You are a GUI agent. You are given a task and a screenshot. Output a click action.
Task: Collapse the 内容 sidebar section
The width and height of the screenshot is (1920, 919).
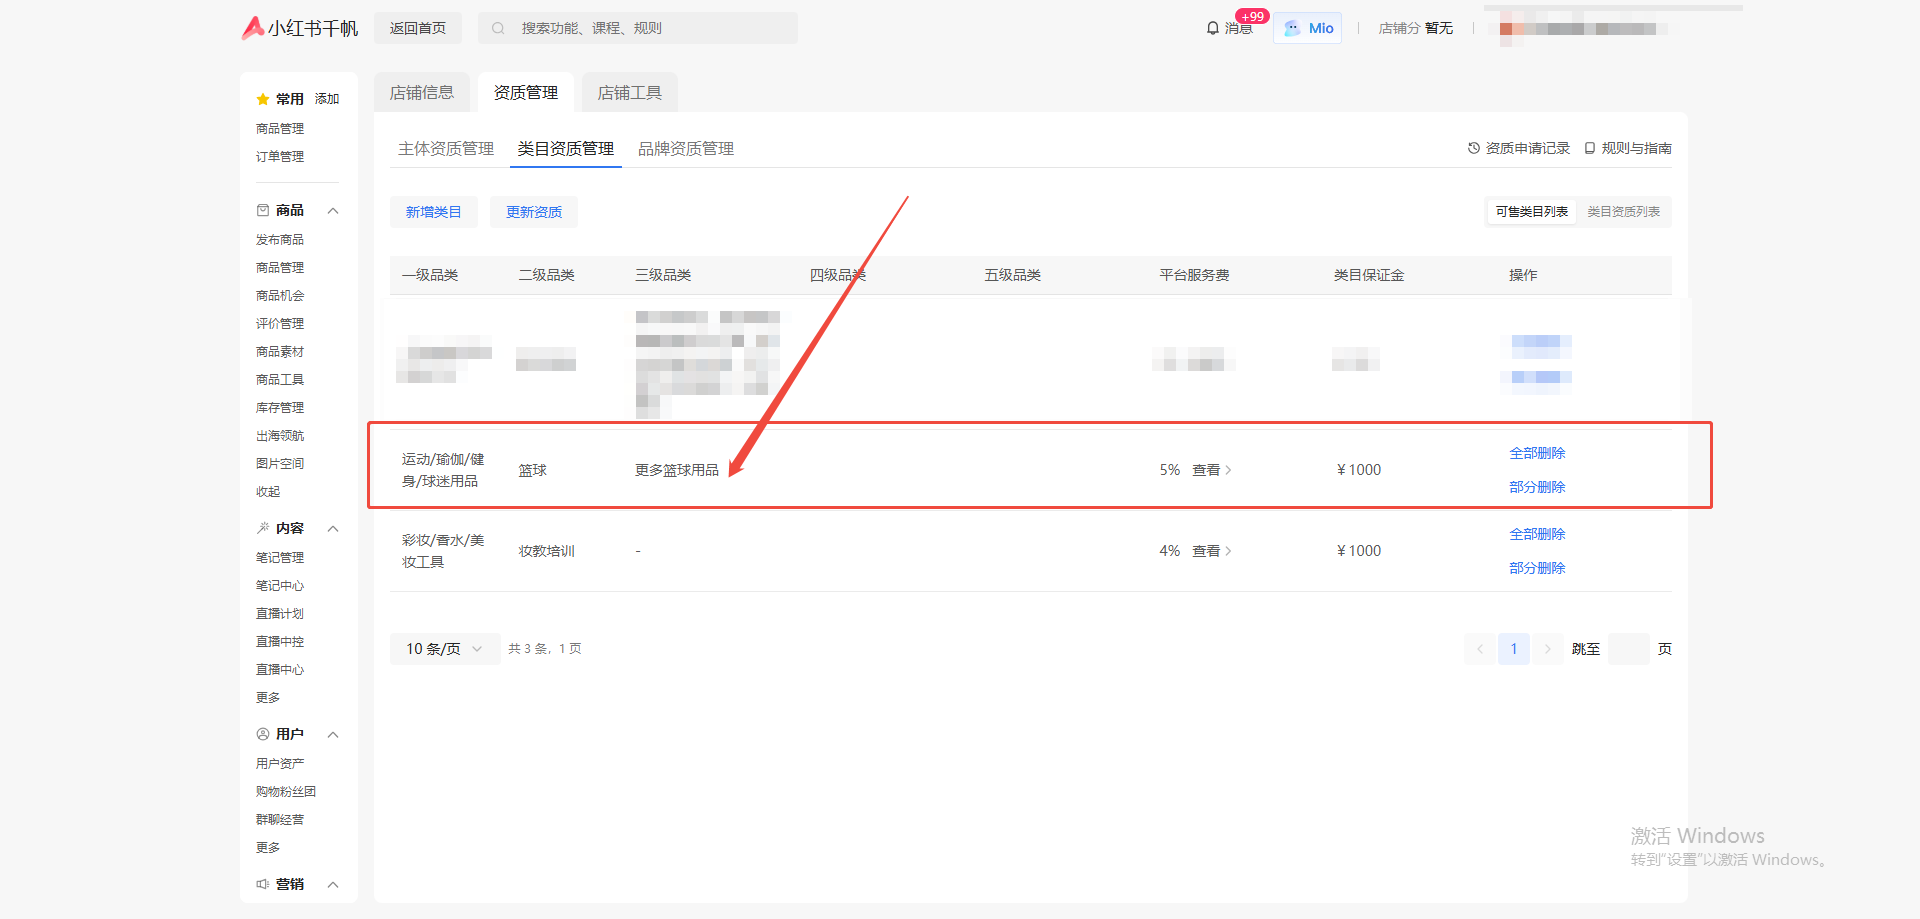click(x=333, y=528)
